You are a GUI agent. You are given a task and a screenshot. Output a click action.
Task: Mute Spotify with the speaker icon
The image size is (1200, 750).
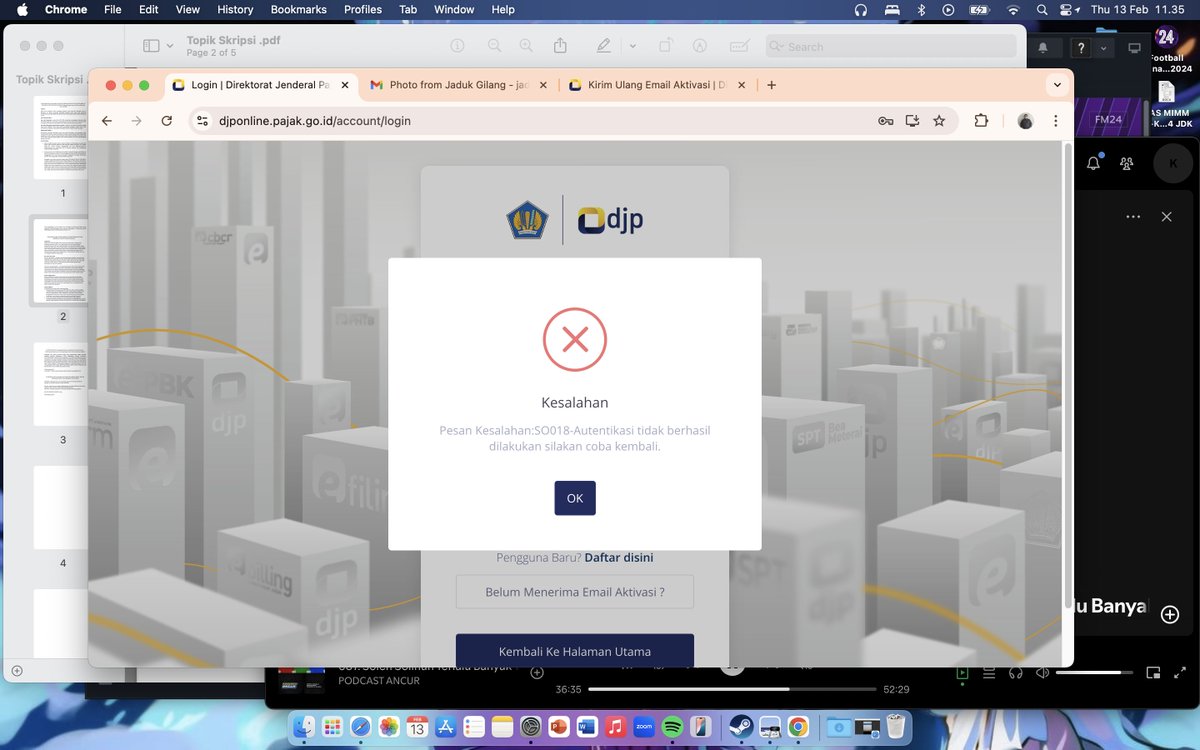[x=1042, y=673]
